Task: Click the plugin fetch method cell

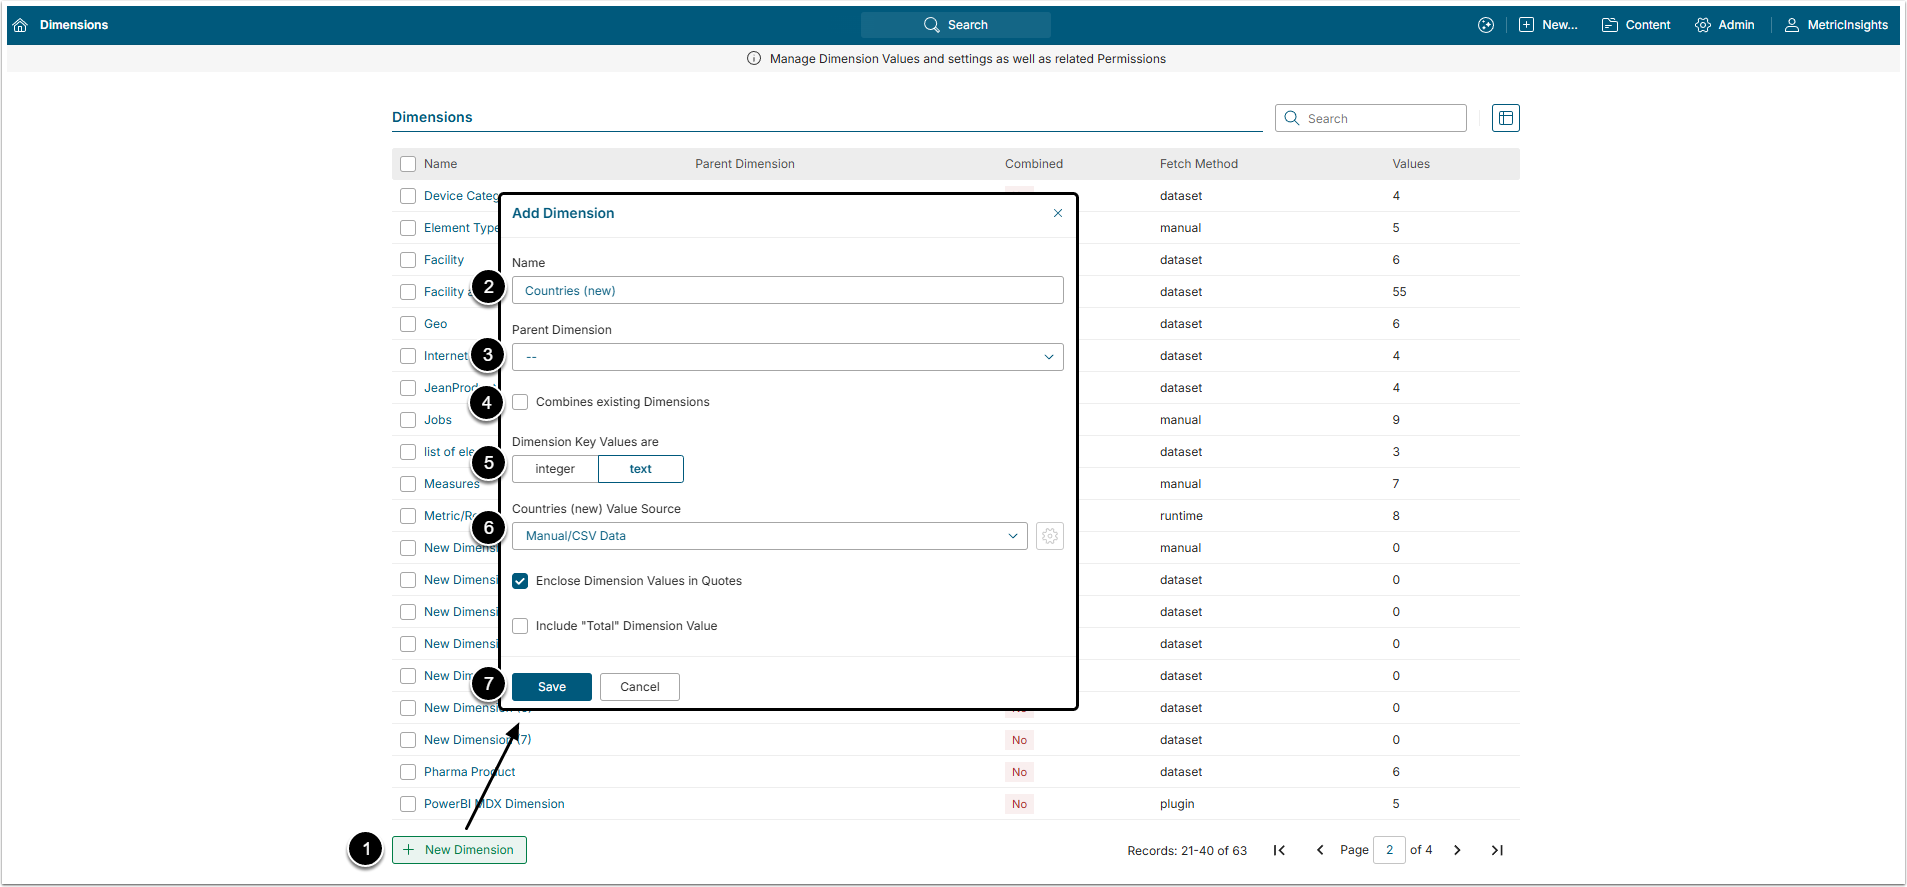Action: coord(1177,804)
